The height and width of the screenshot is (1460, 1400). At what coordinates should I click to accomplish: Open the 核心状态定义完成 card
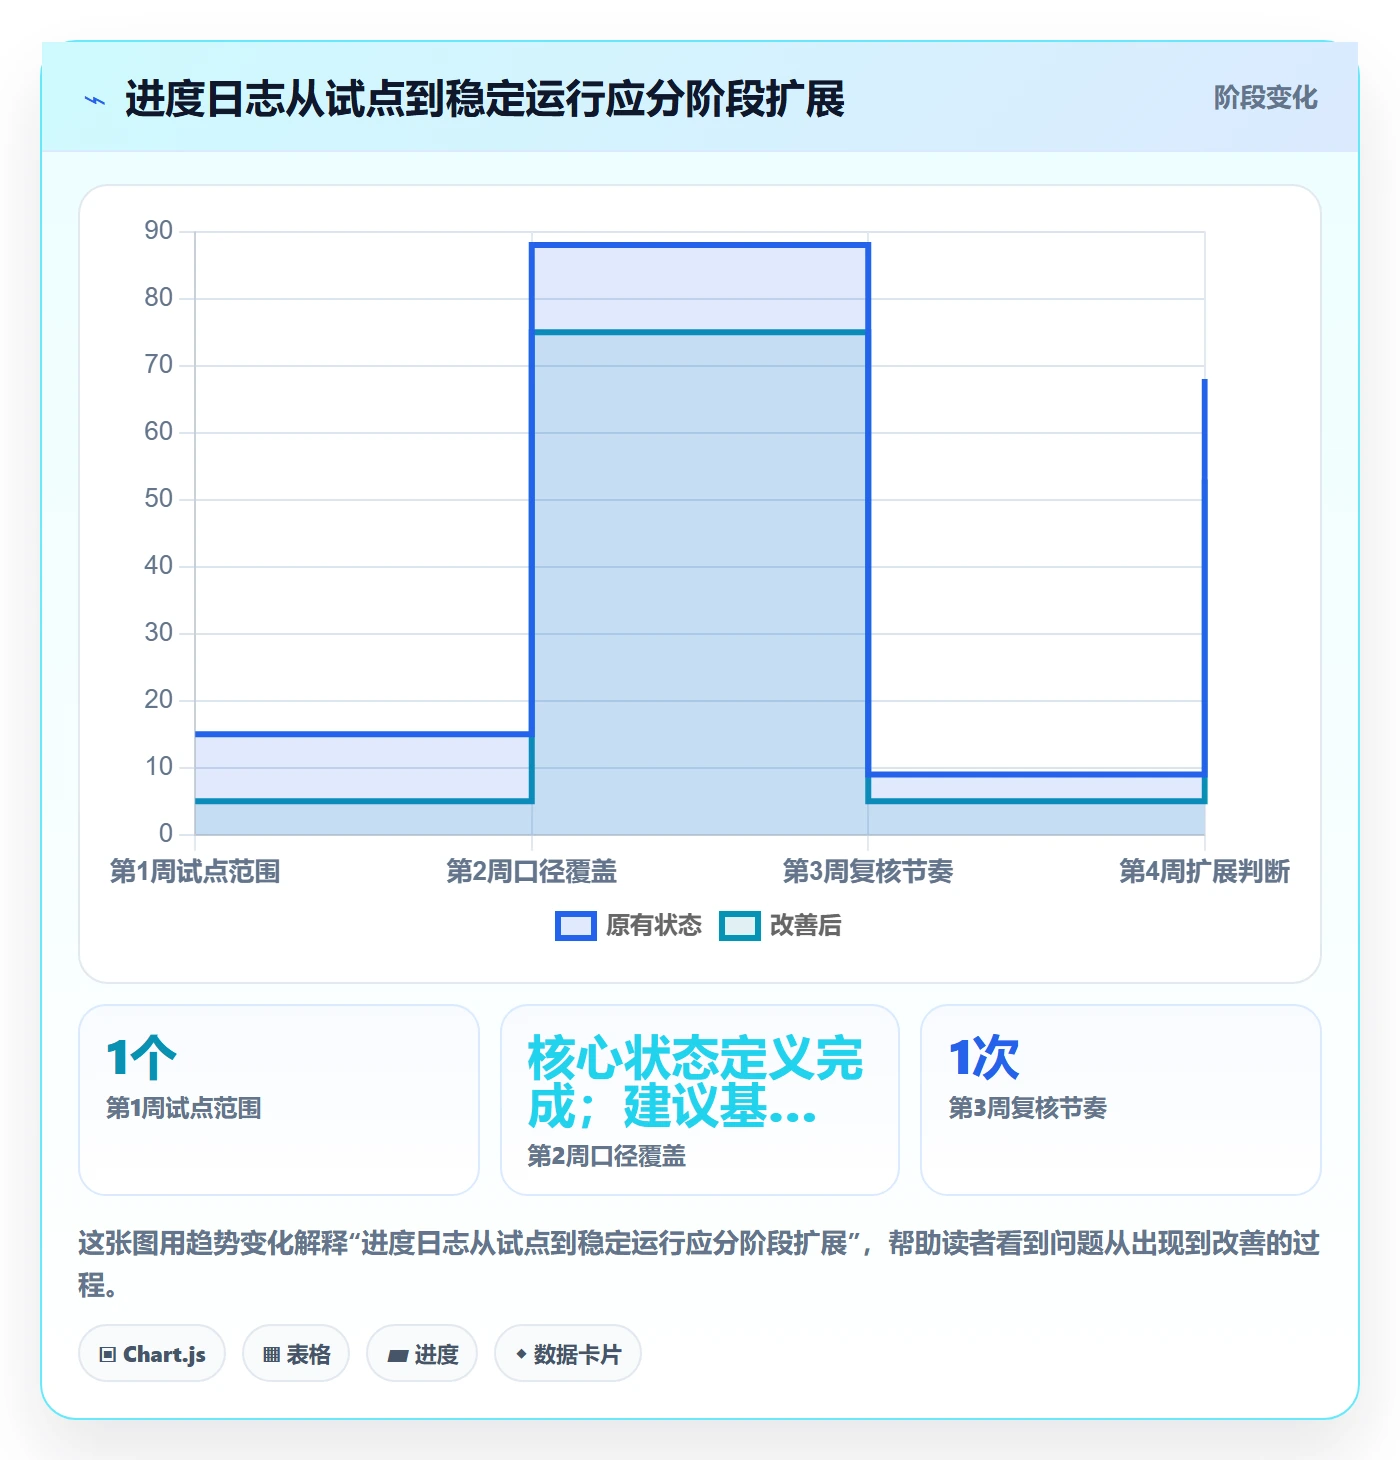point(700,1100)
